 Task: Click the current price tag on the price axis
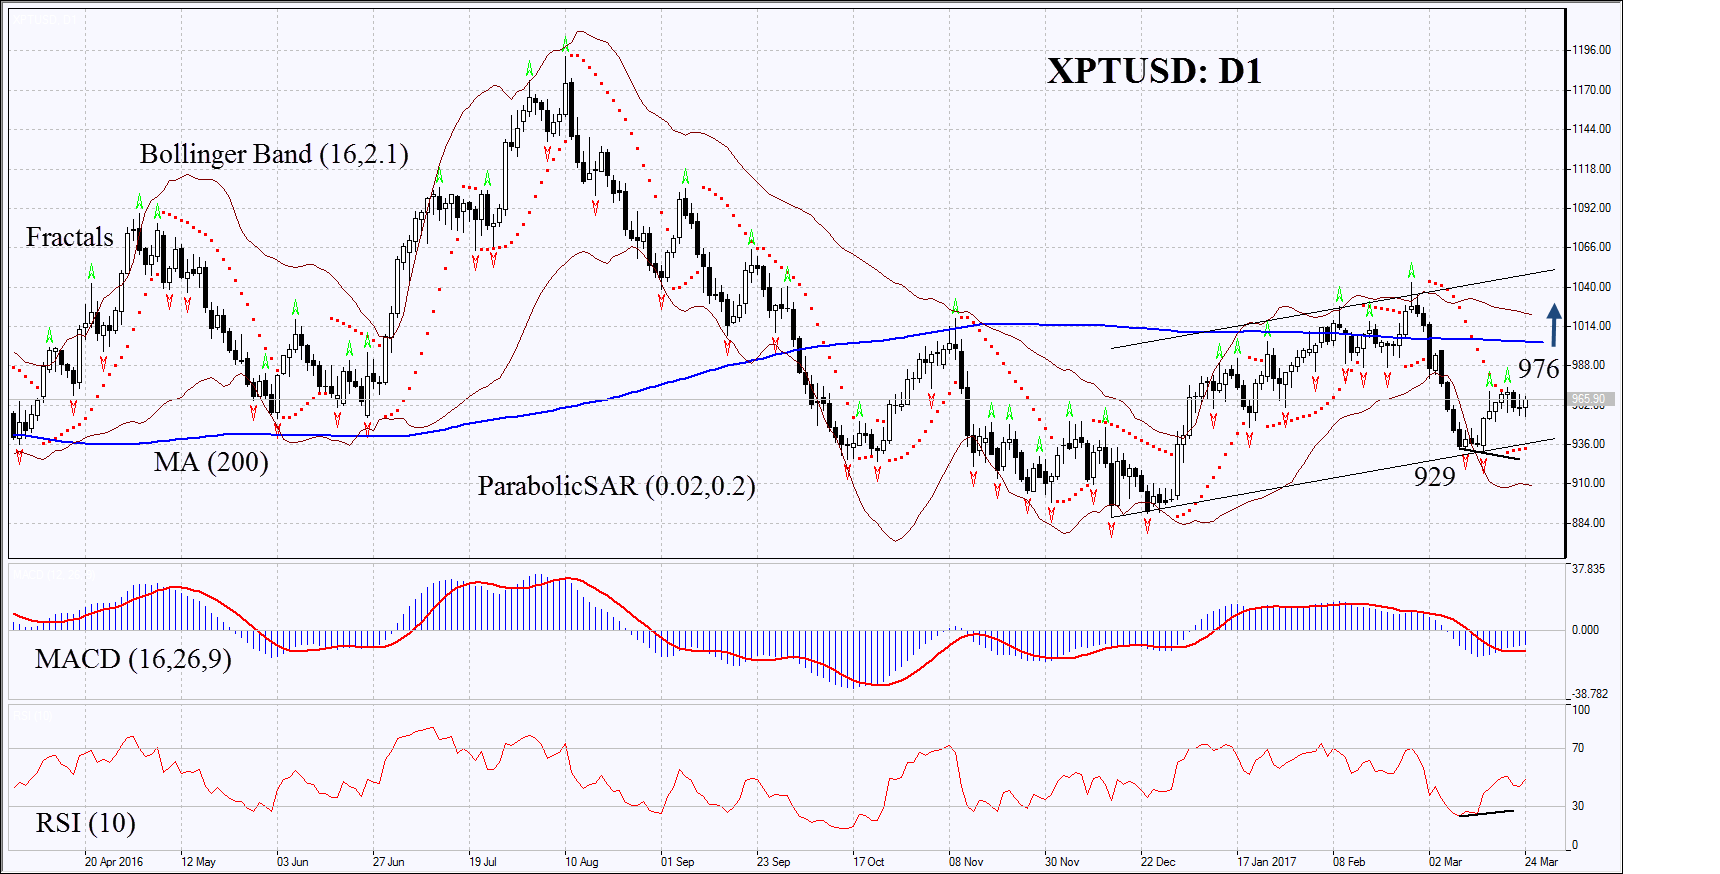click(x=1588, y=399)
